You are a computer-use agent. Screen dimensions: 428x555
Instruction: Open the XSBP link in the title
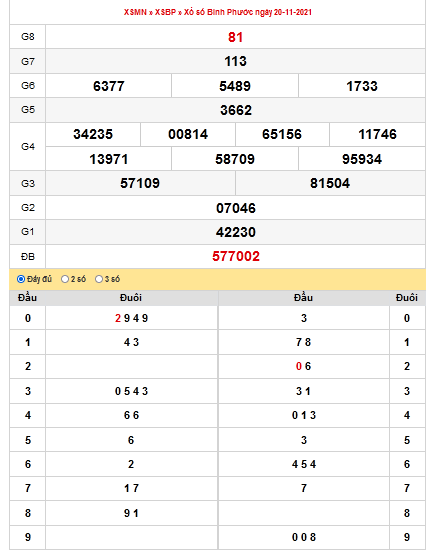(165, 12)
